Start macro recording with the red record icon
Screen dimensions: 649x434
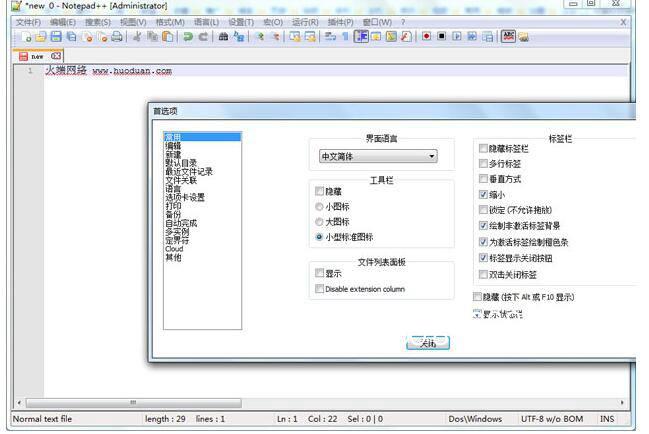coord(426,37)
